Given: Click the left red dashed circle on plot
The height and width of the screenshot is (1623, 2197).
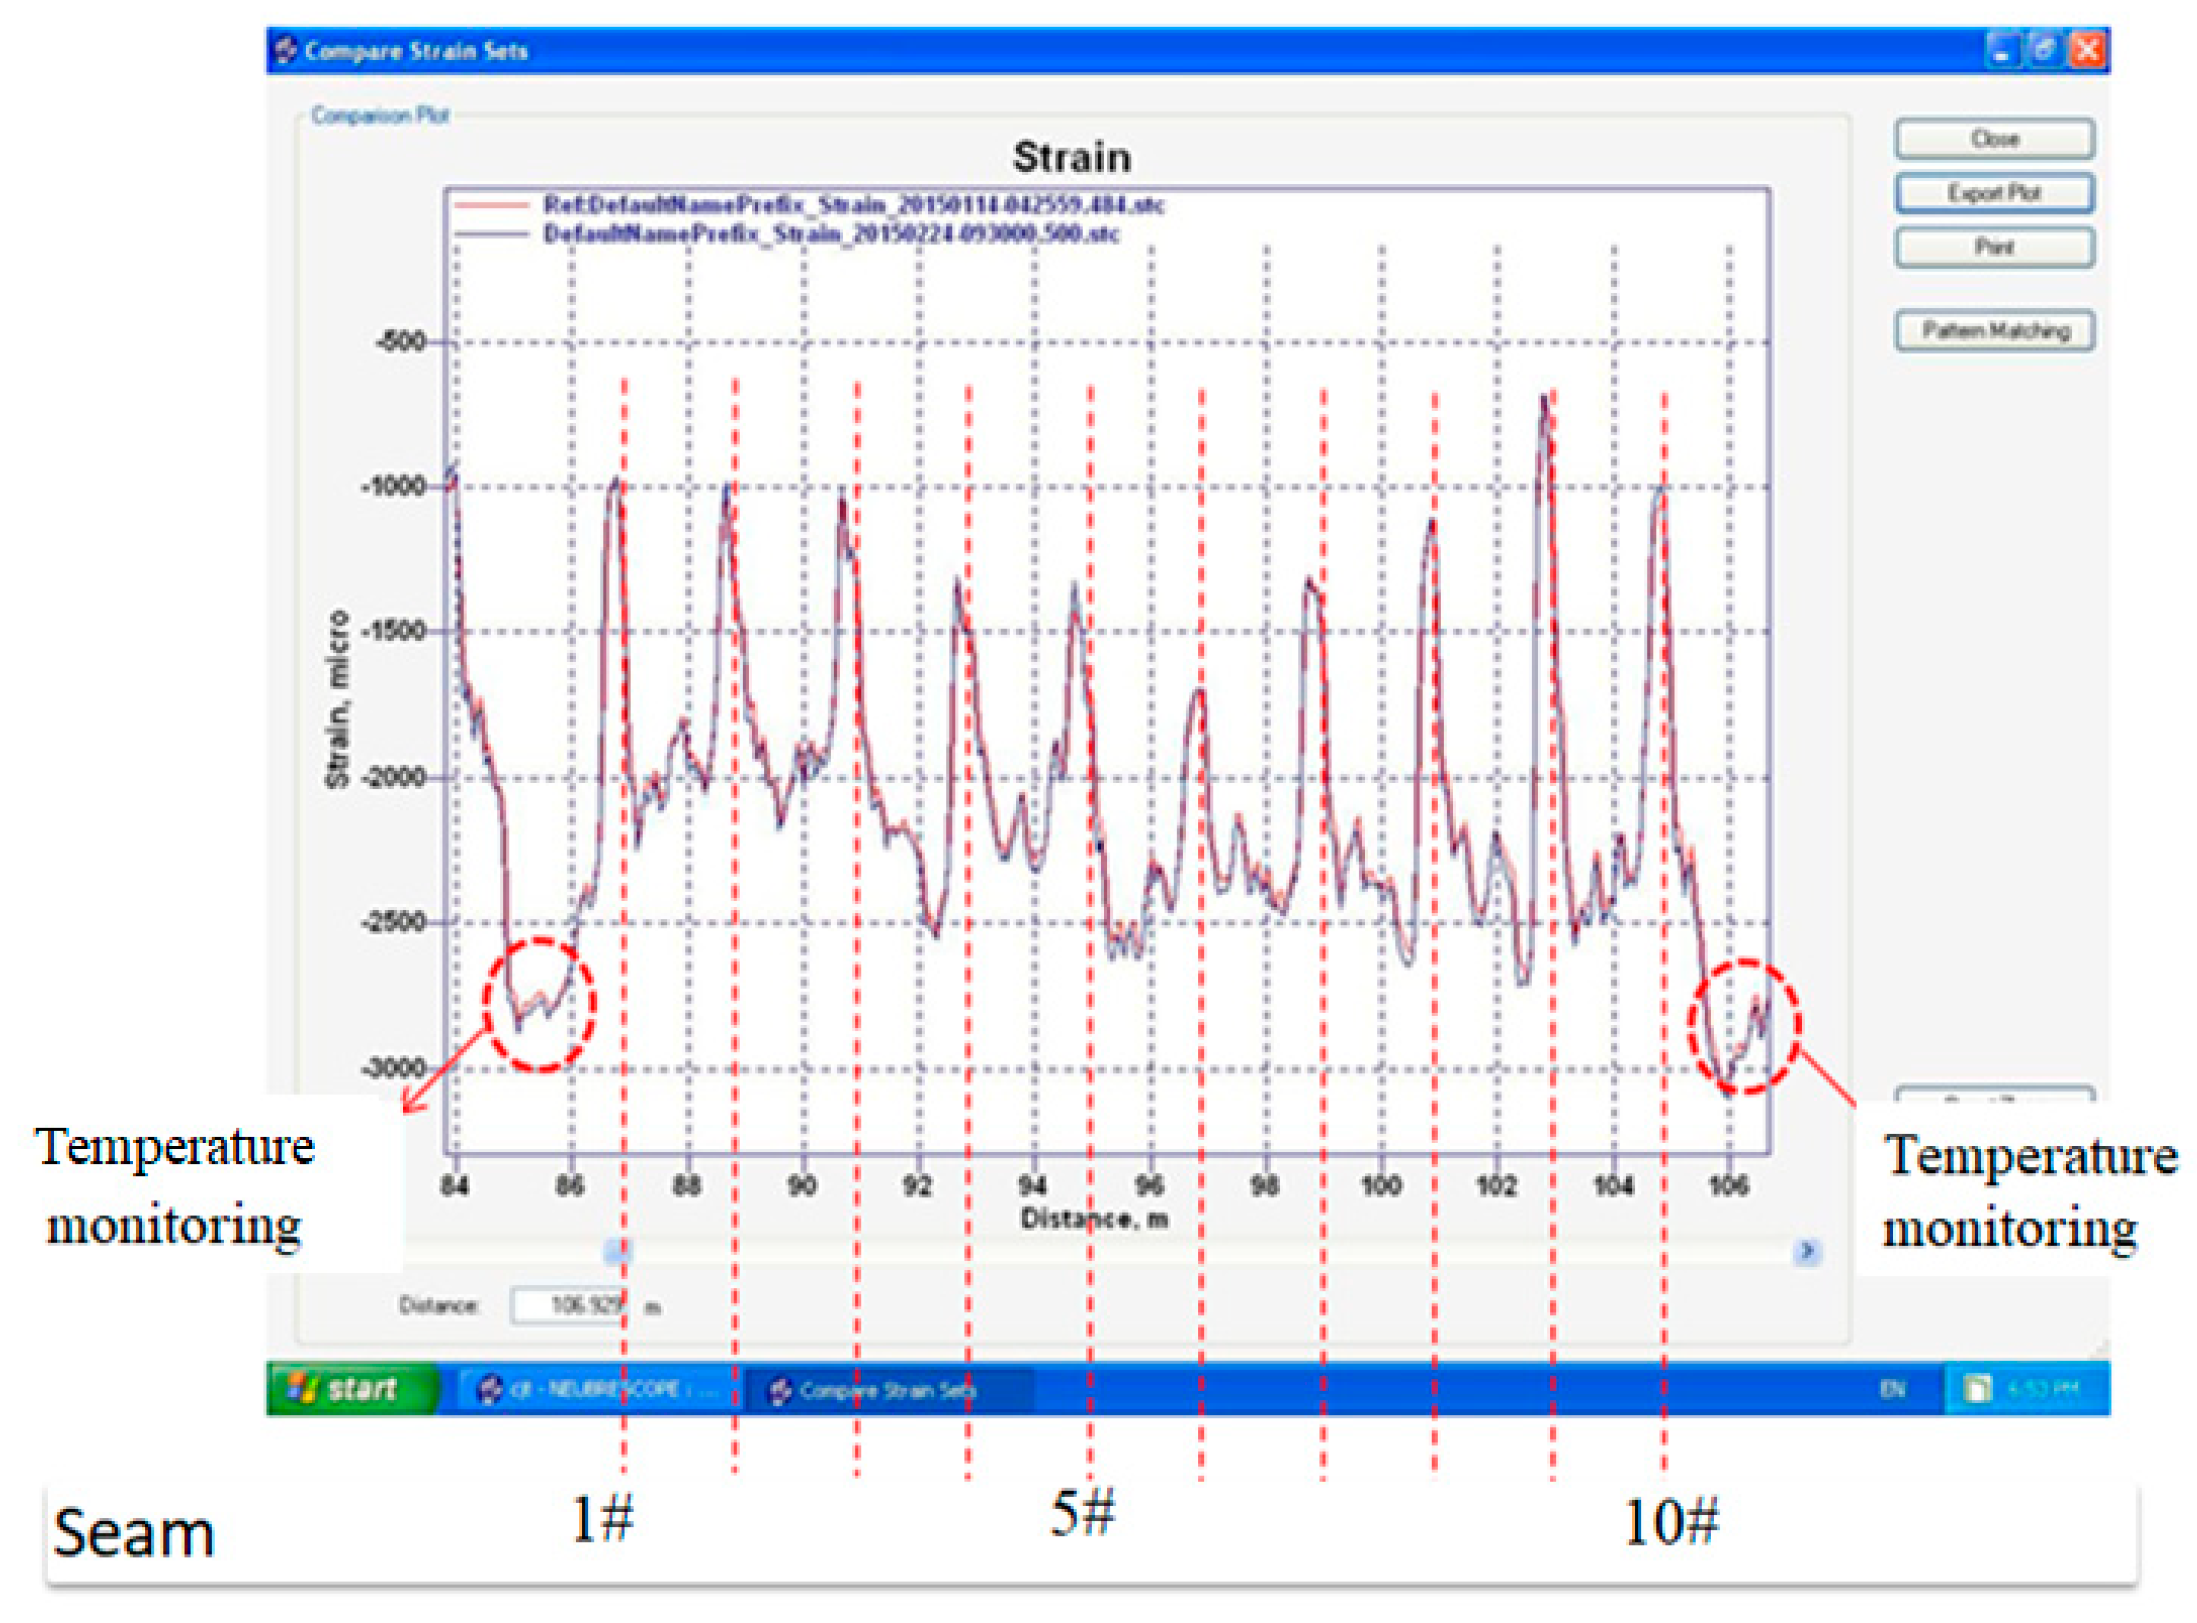Looking at the screenshot, I should click(540, 1004).
